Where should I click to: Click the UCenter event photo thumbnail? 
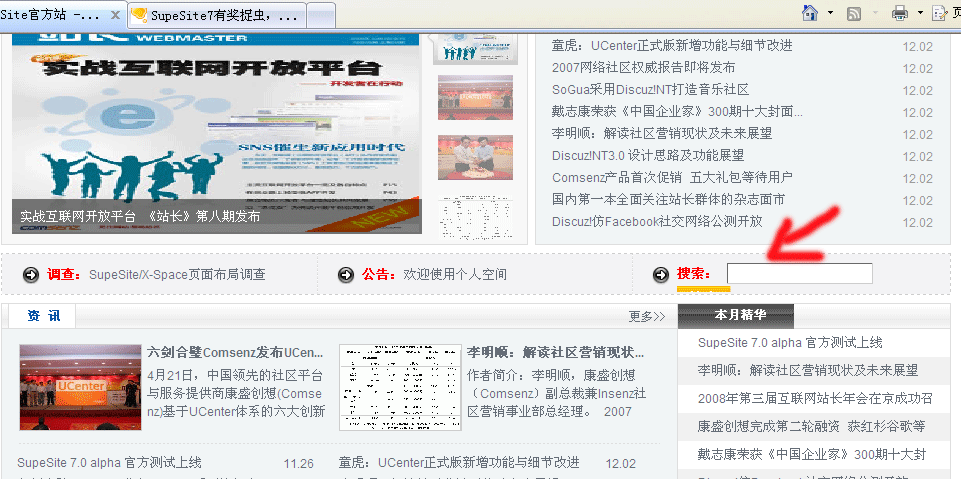tap(80, 387)
